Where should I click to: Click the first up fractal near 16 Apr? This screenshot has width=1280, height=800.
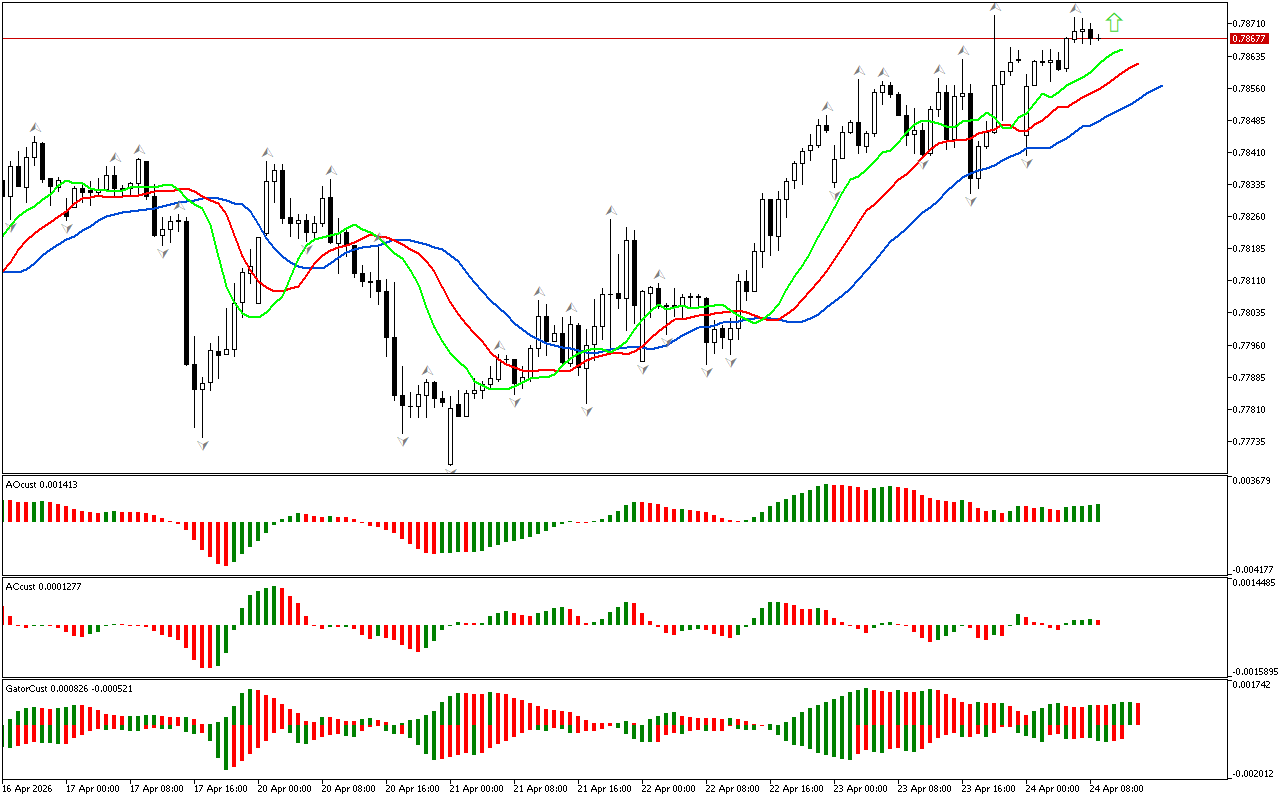coord(35,127)
